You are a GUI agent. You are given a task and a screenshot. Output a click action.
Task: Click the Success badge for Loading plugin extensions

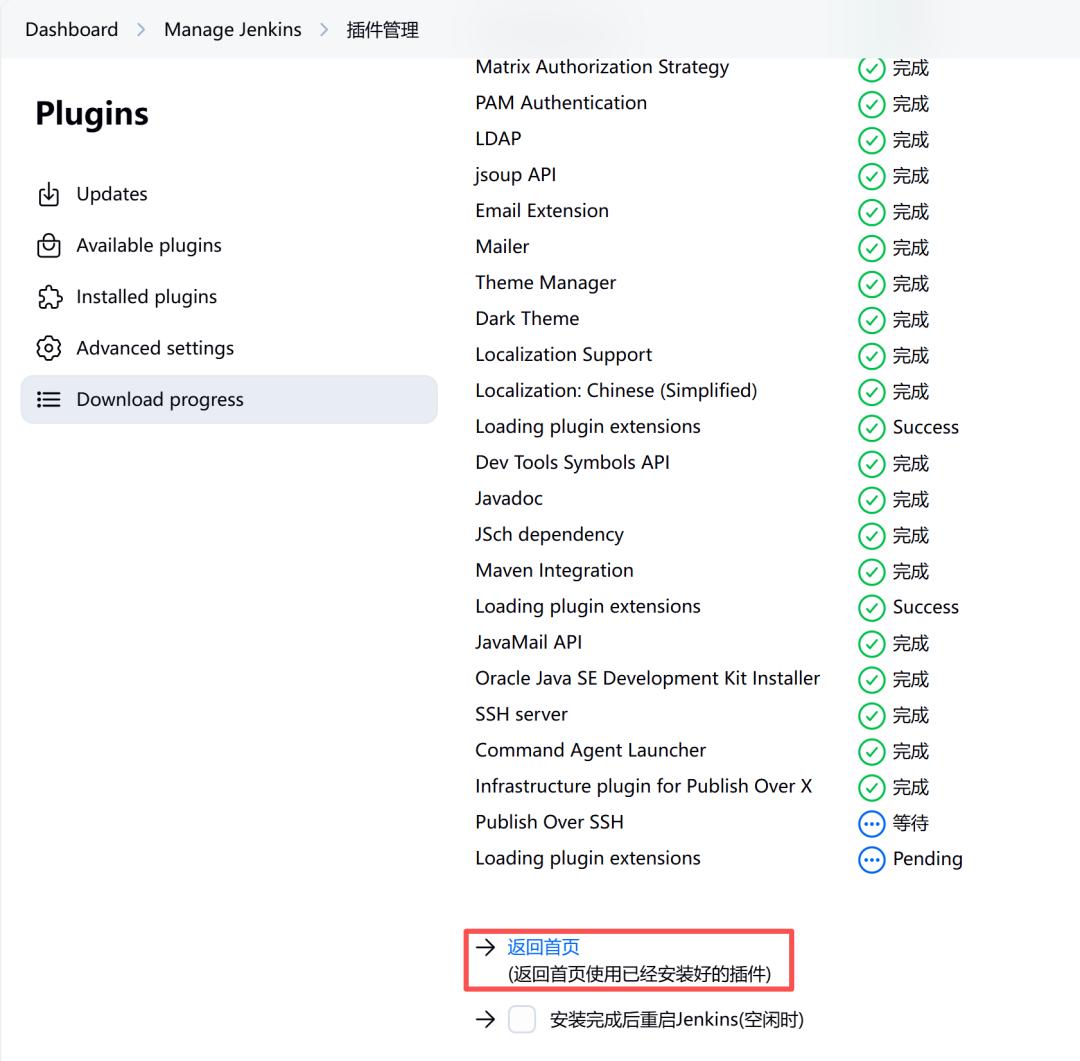tap(871, 427)
